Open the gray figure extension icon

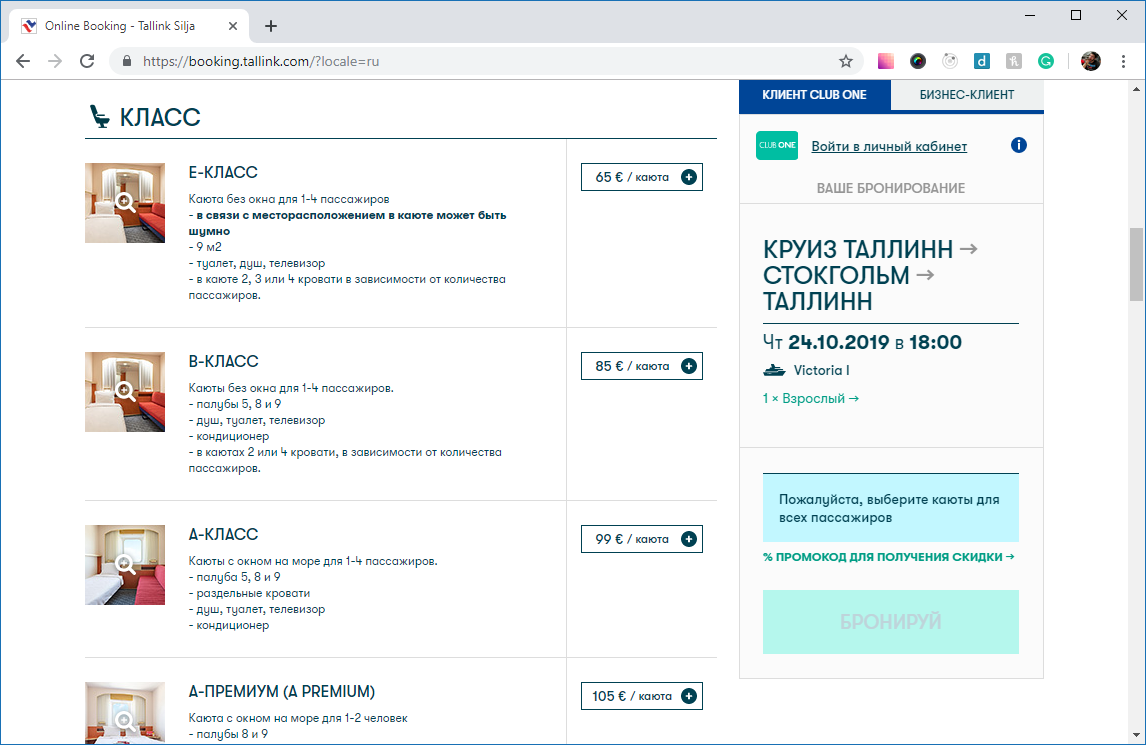(x=1014, y=61)
